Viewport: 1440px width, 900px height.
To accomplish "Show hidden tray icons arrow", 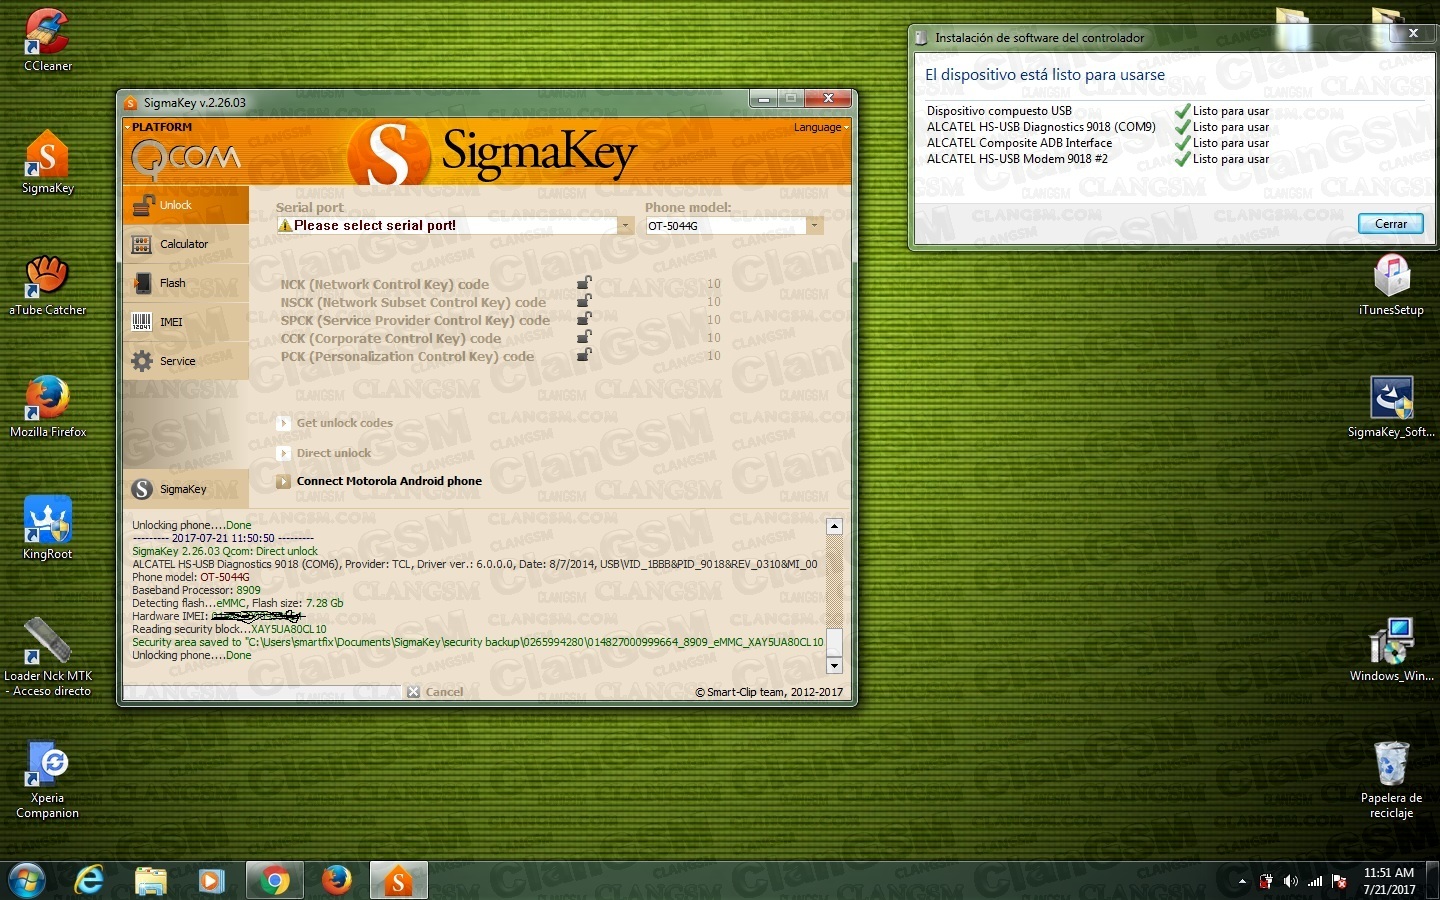I will click(x=1242, y=881).
